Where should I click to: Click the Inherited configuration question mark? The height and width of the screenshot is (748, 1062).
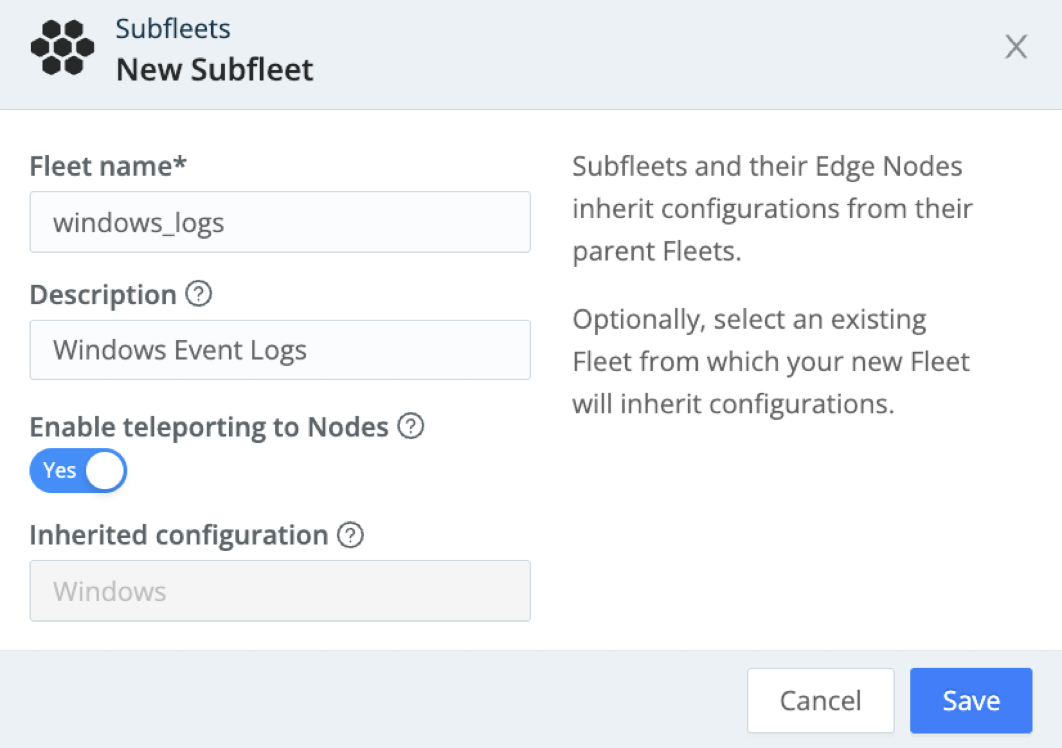(x=349, y=536)
